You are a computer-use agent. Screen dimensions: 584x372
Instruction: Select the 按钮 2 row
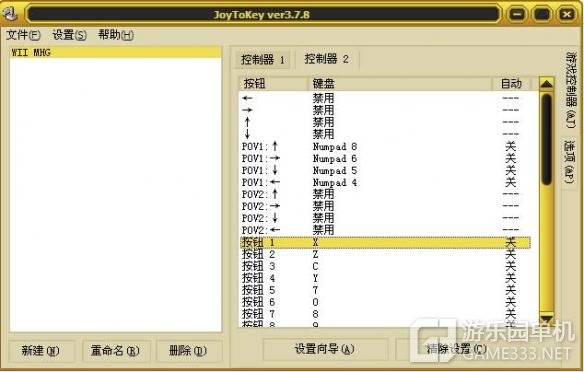coord(385,254)
